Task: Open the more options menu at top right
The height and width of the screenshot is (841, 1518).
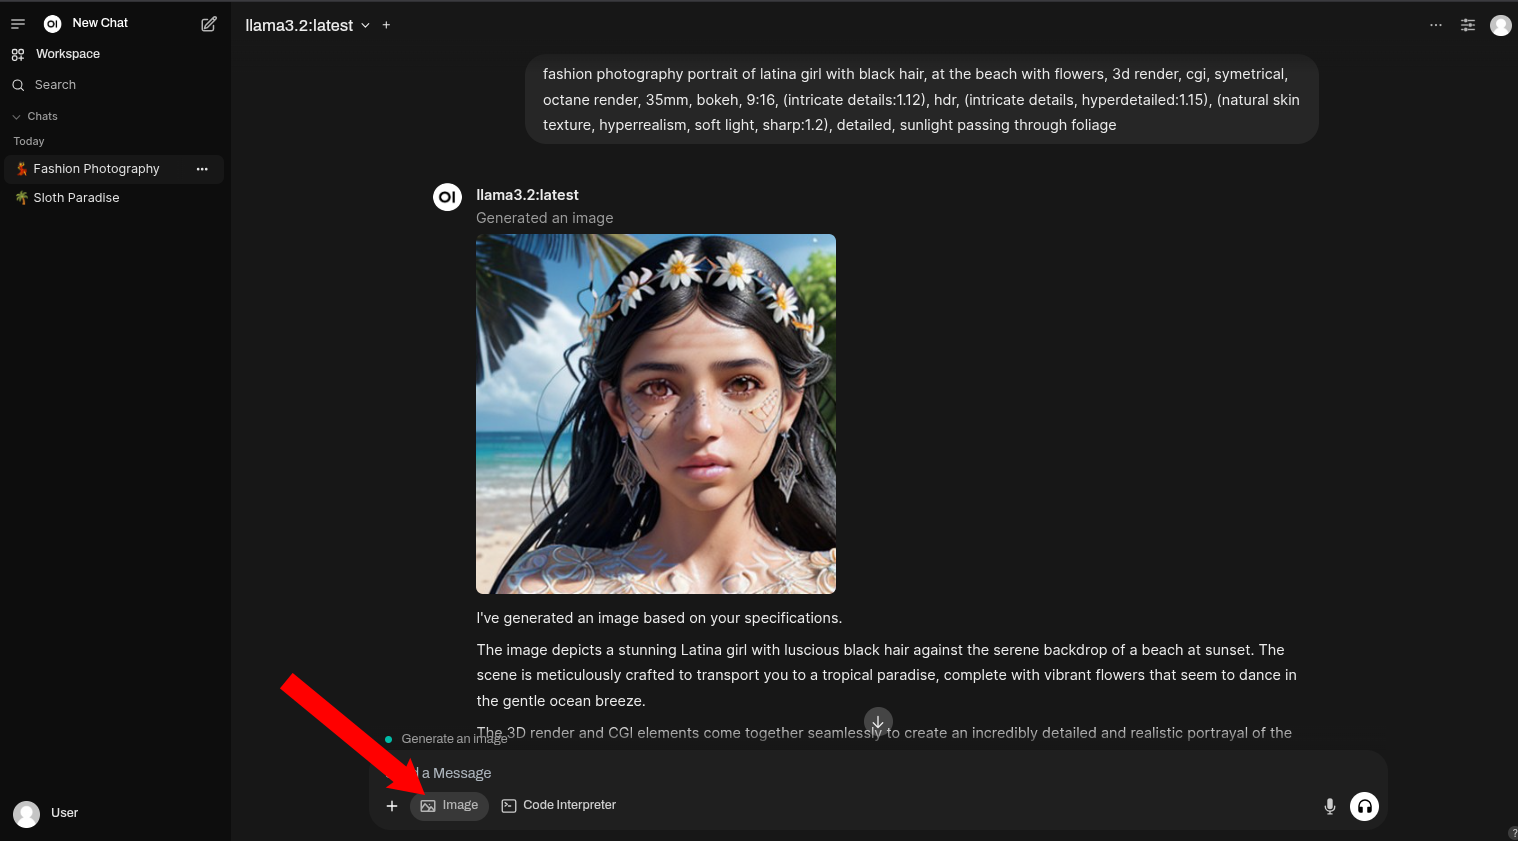Action: coord(1436,24)
